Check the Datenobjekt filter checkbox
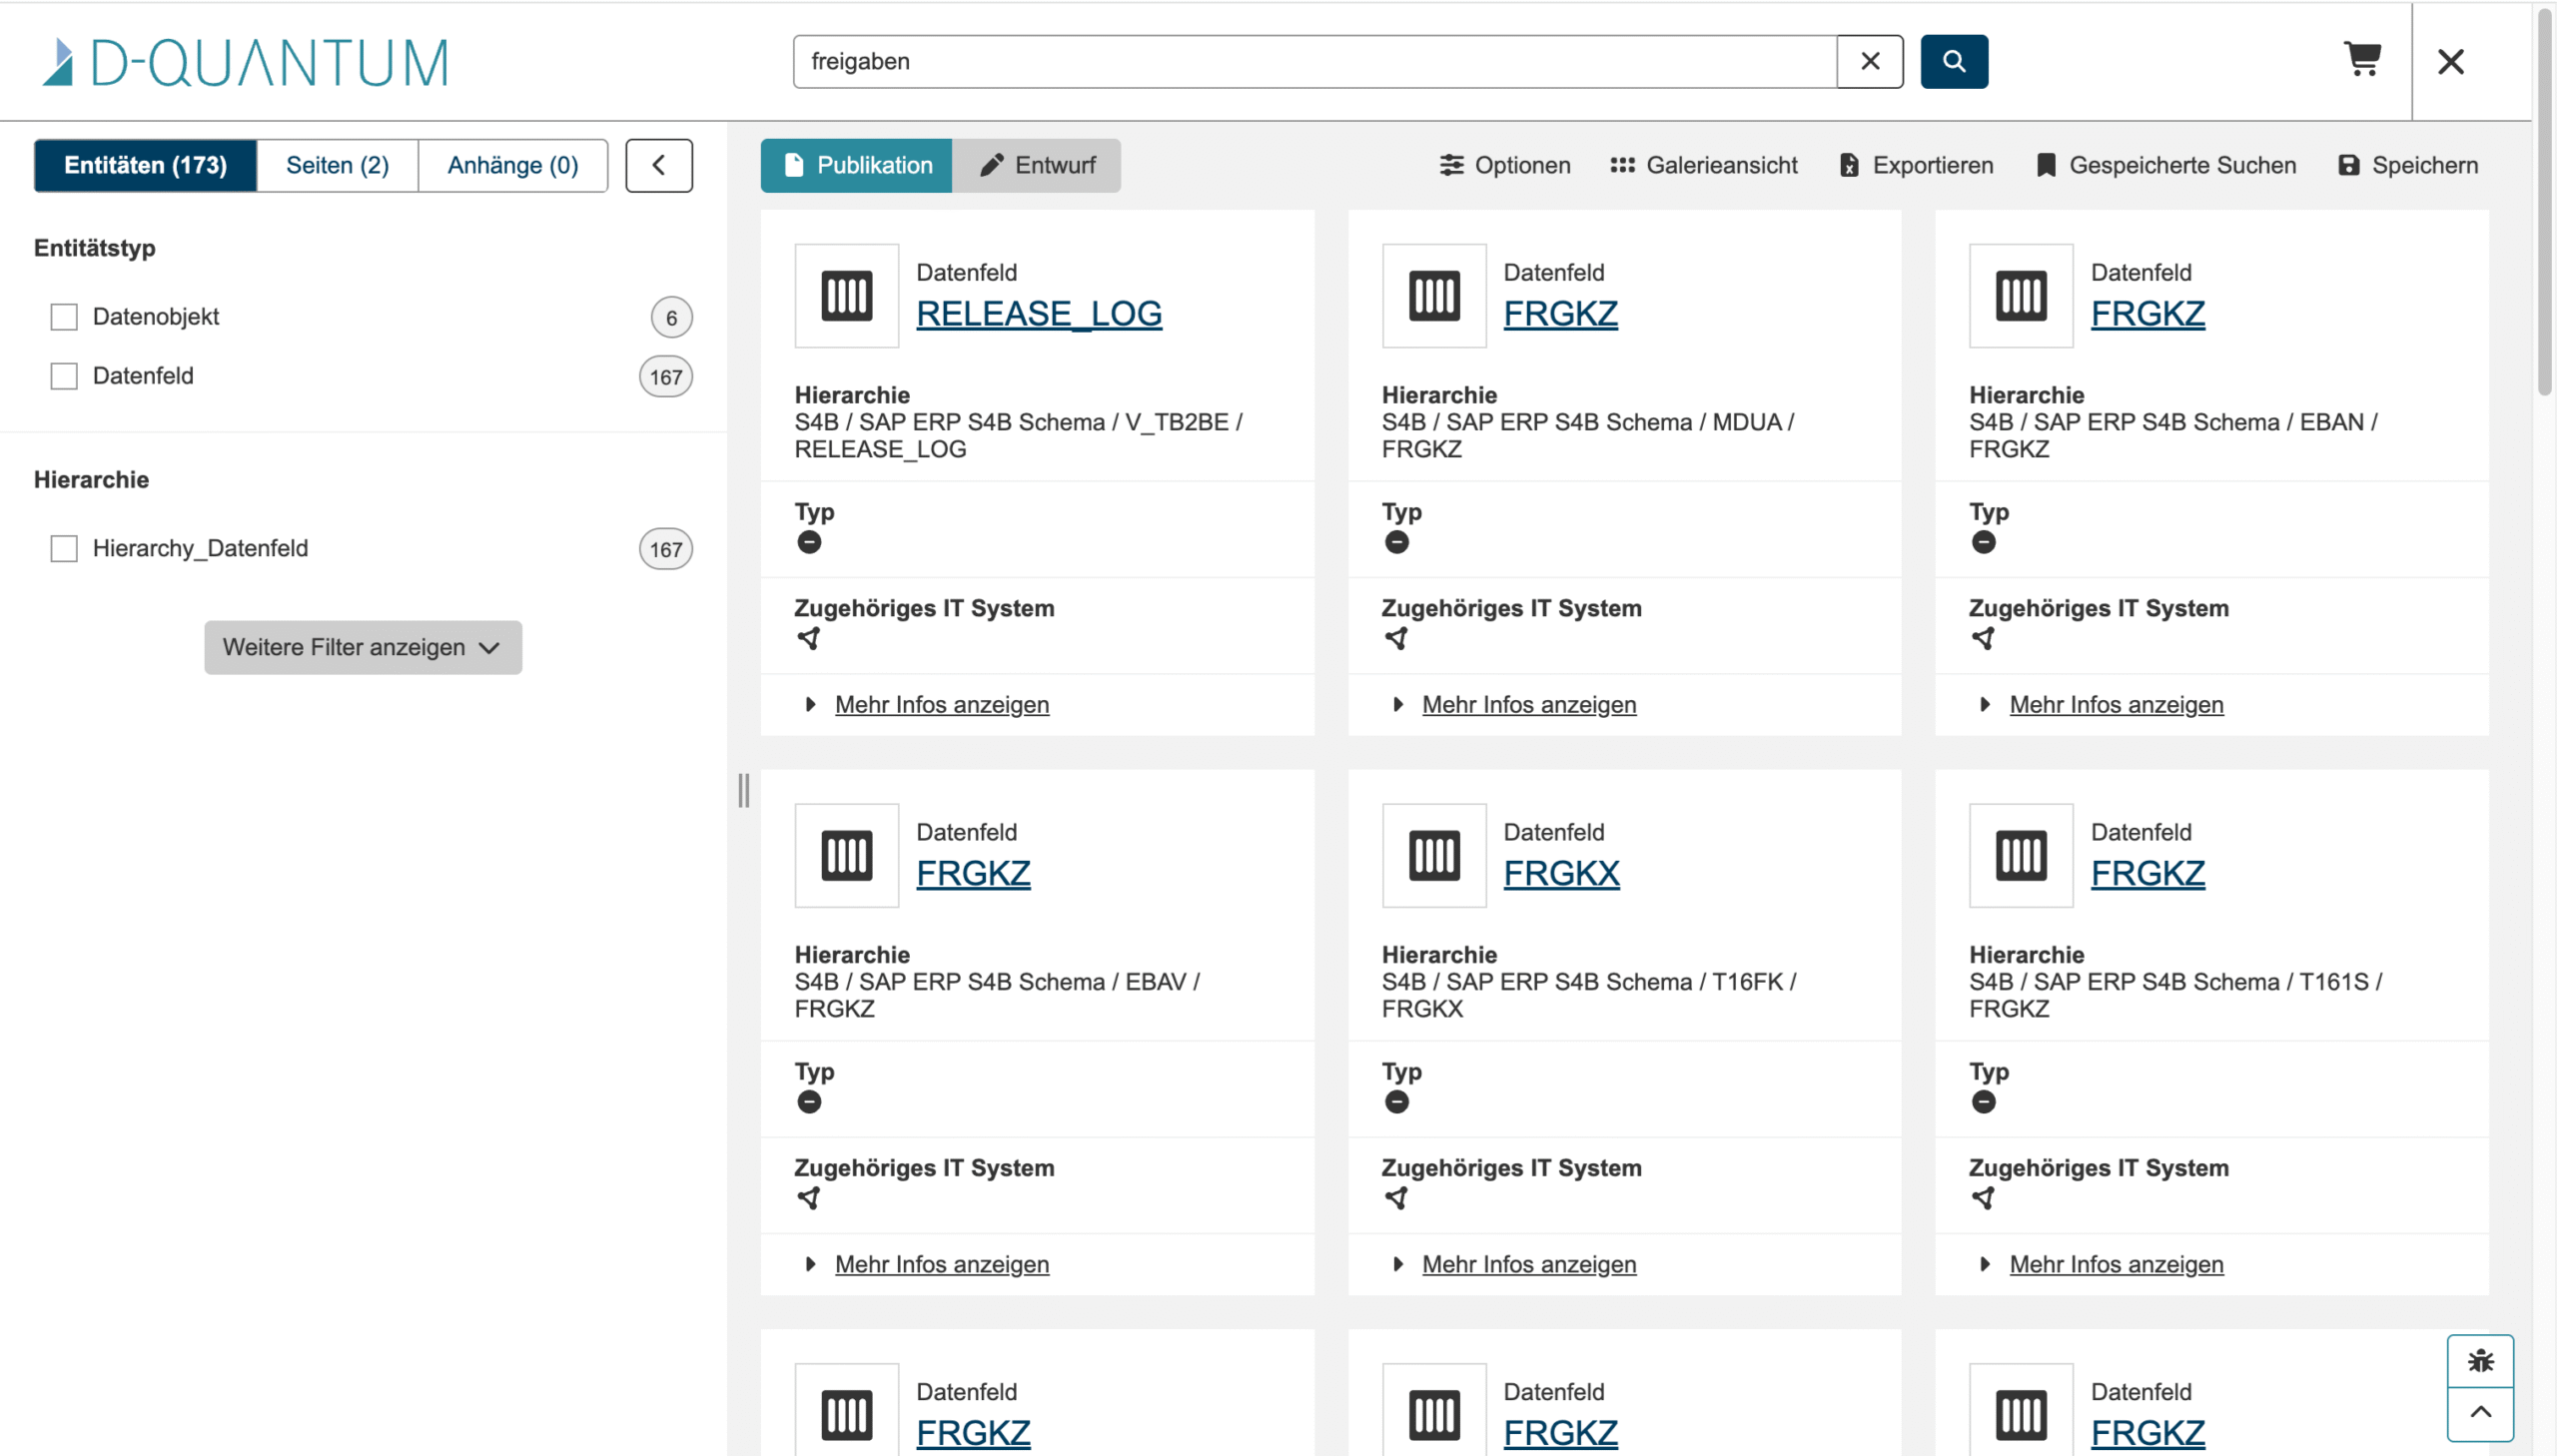Screen dimensions: 2557x1456 (64, 317)
